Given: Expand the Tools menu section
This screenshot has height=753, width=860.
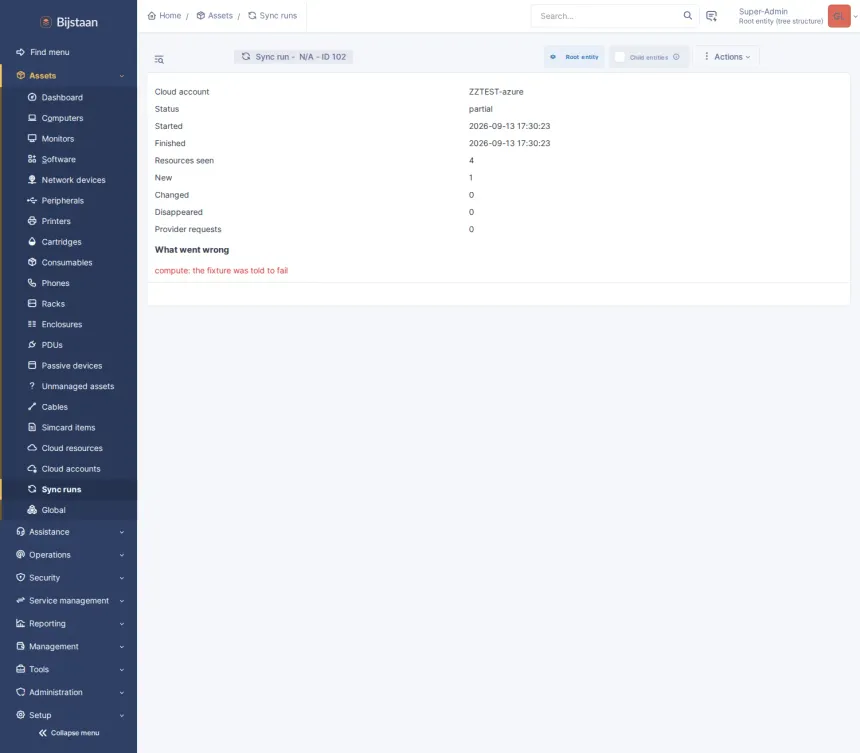Looking at the screenshot, I should [122, 670].
